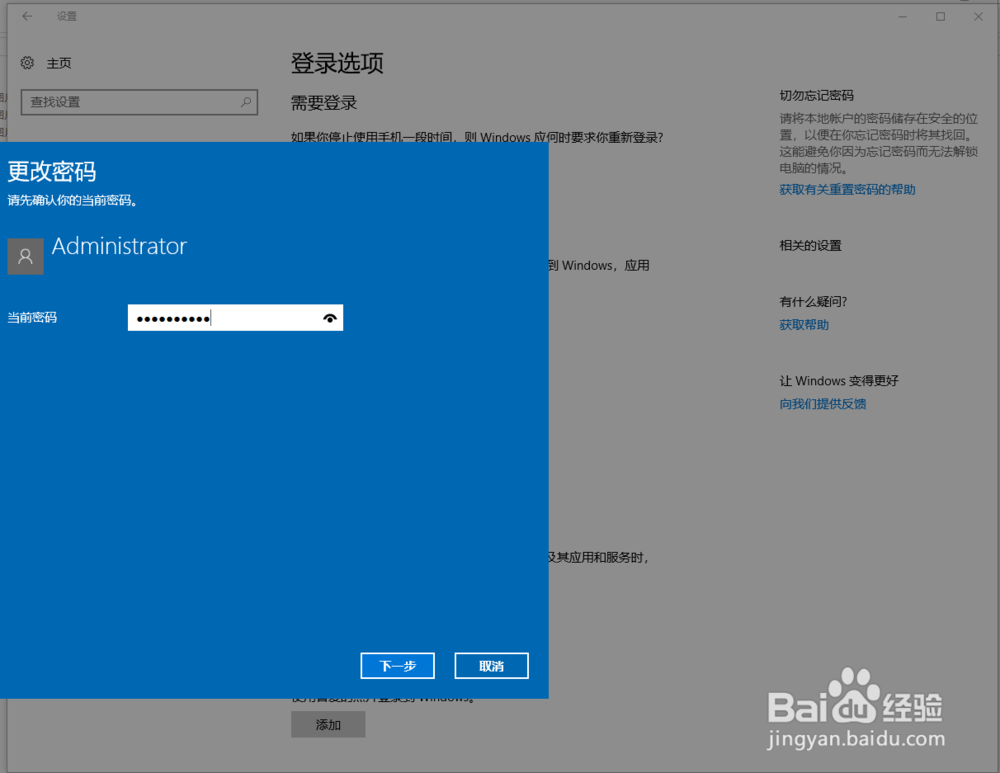Focus the 查找设置 search box
The width and height of the screenshot is (1000, 773).
tap(120, 102)
